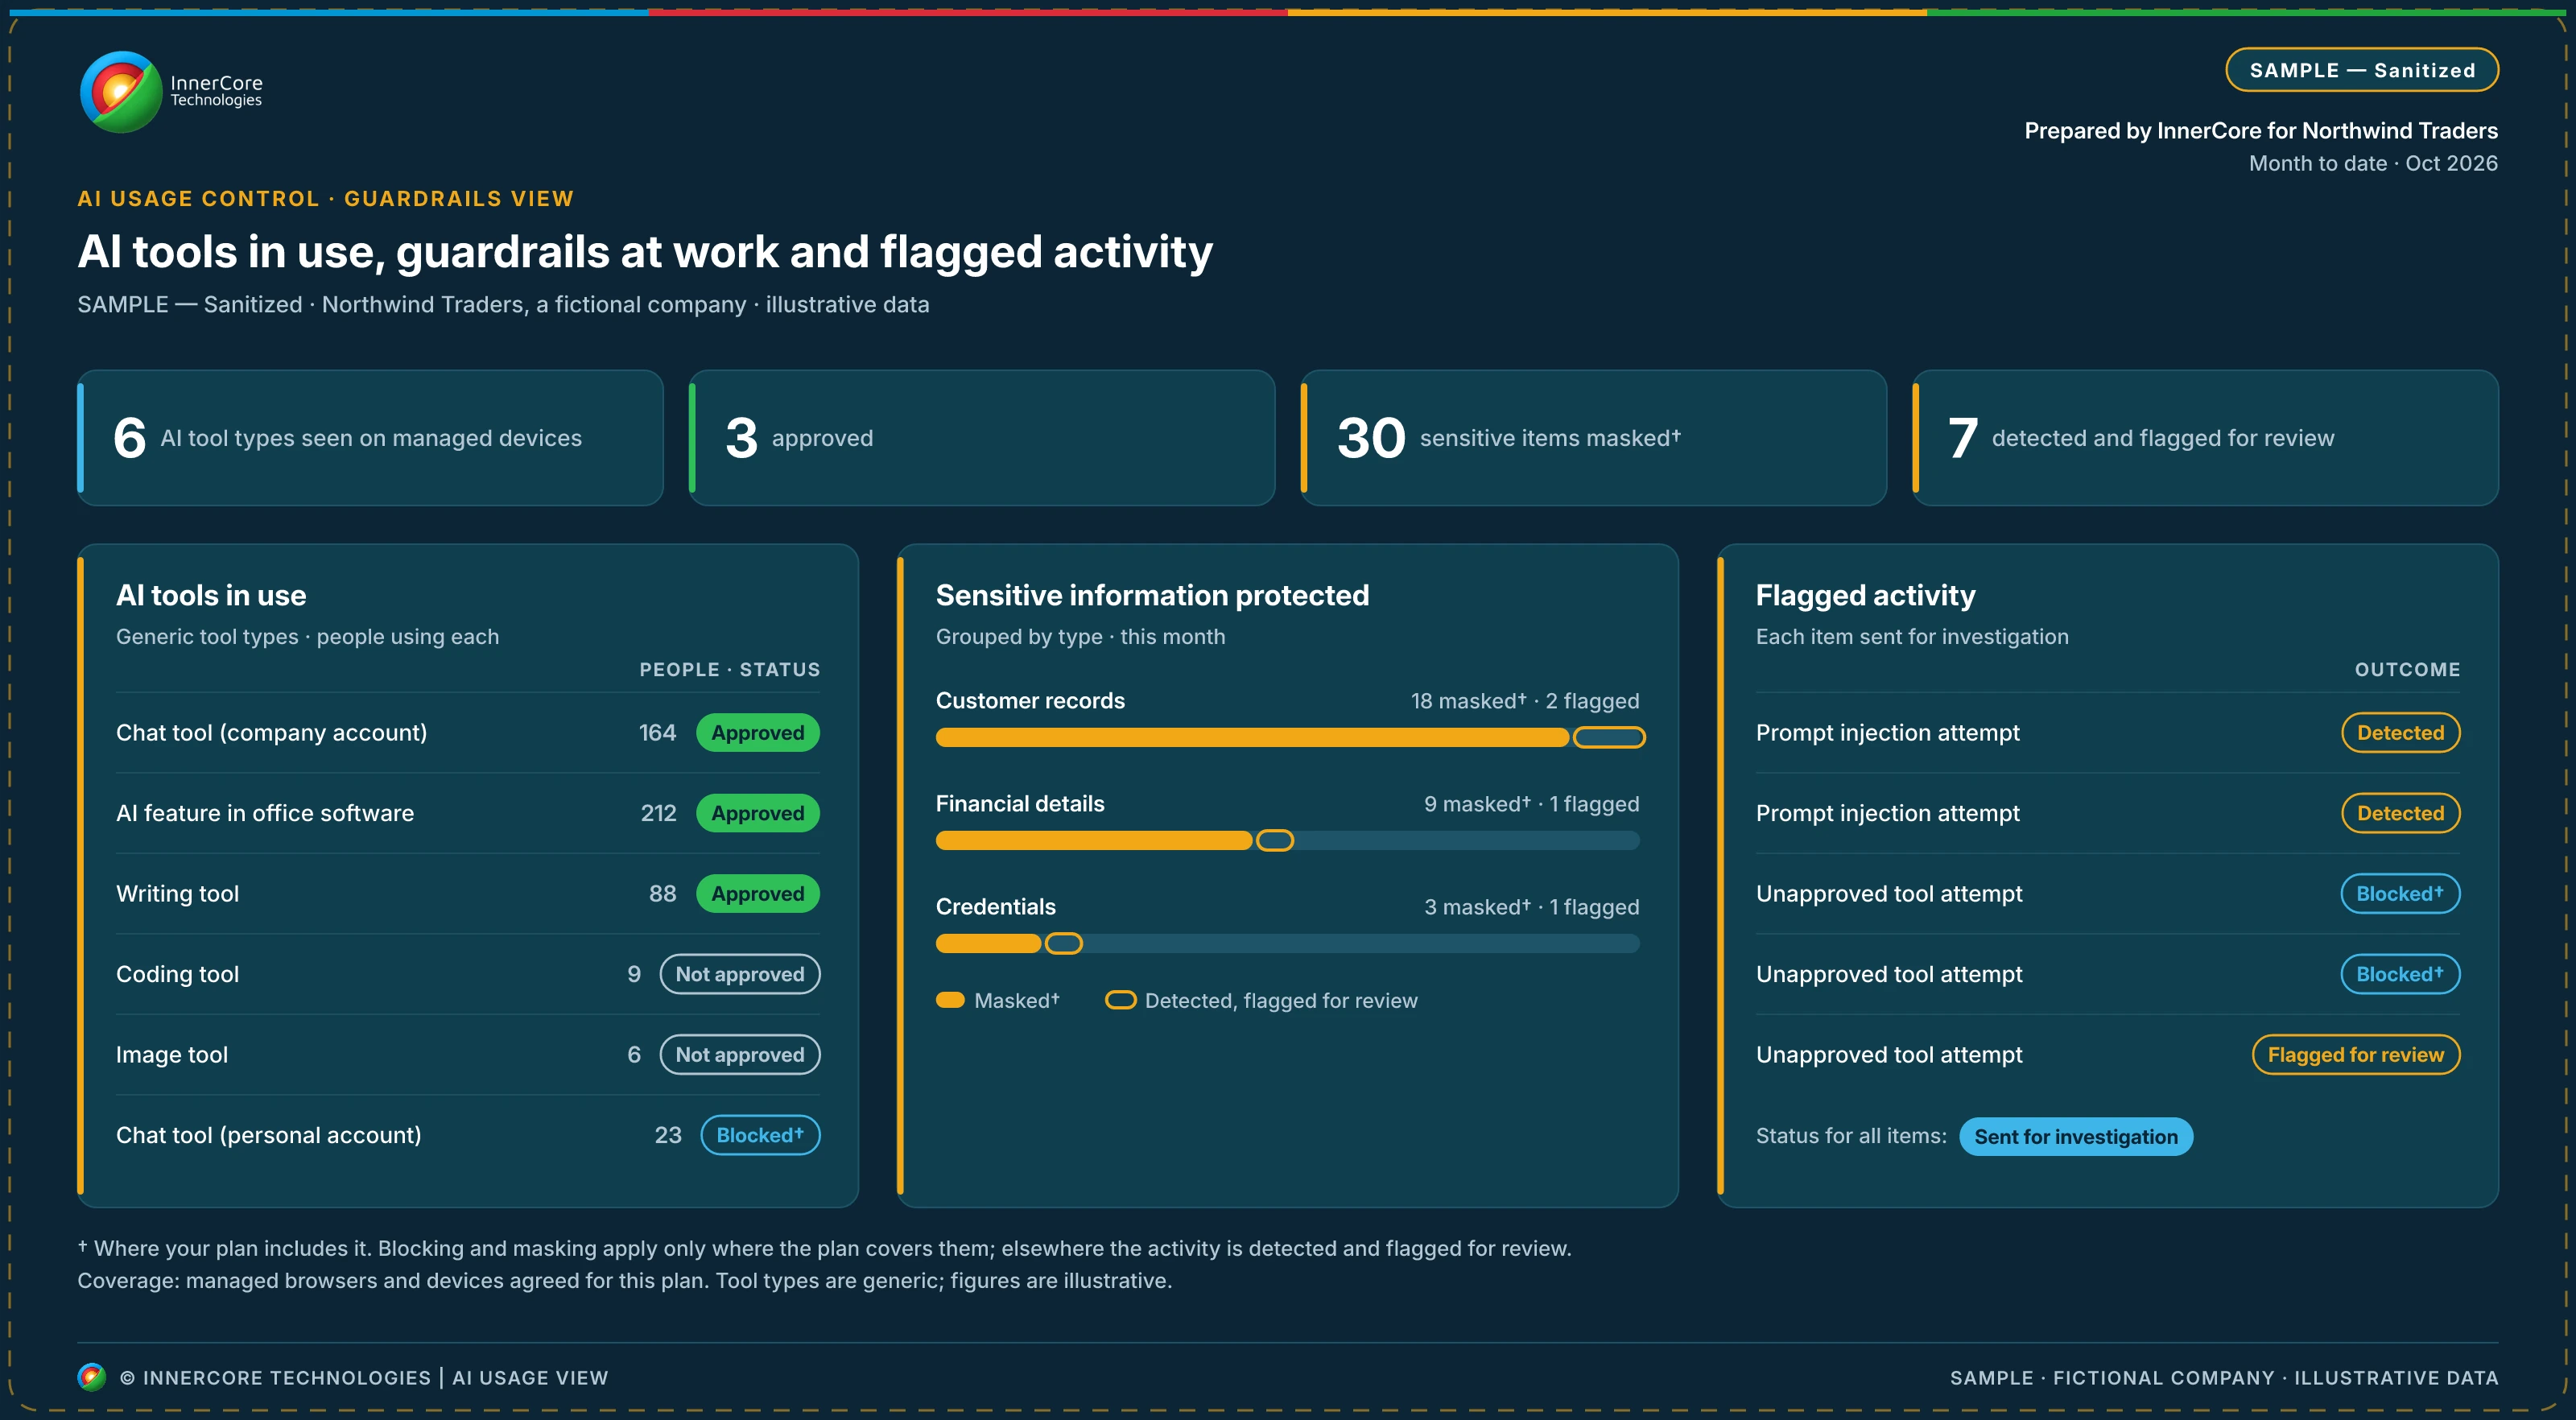Viewport: 2576px width, 1420px height.
Task: Open the 7 detected and flagged card
Action: point(2205,438)
